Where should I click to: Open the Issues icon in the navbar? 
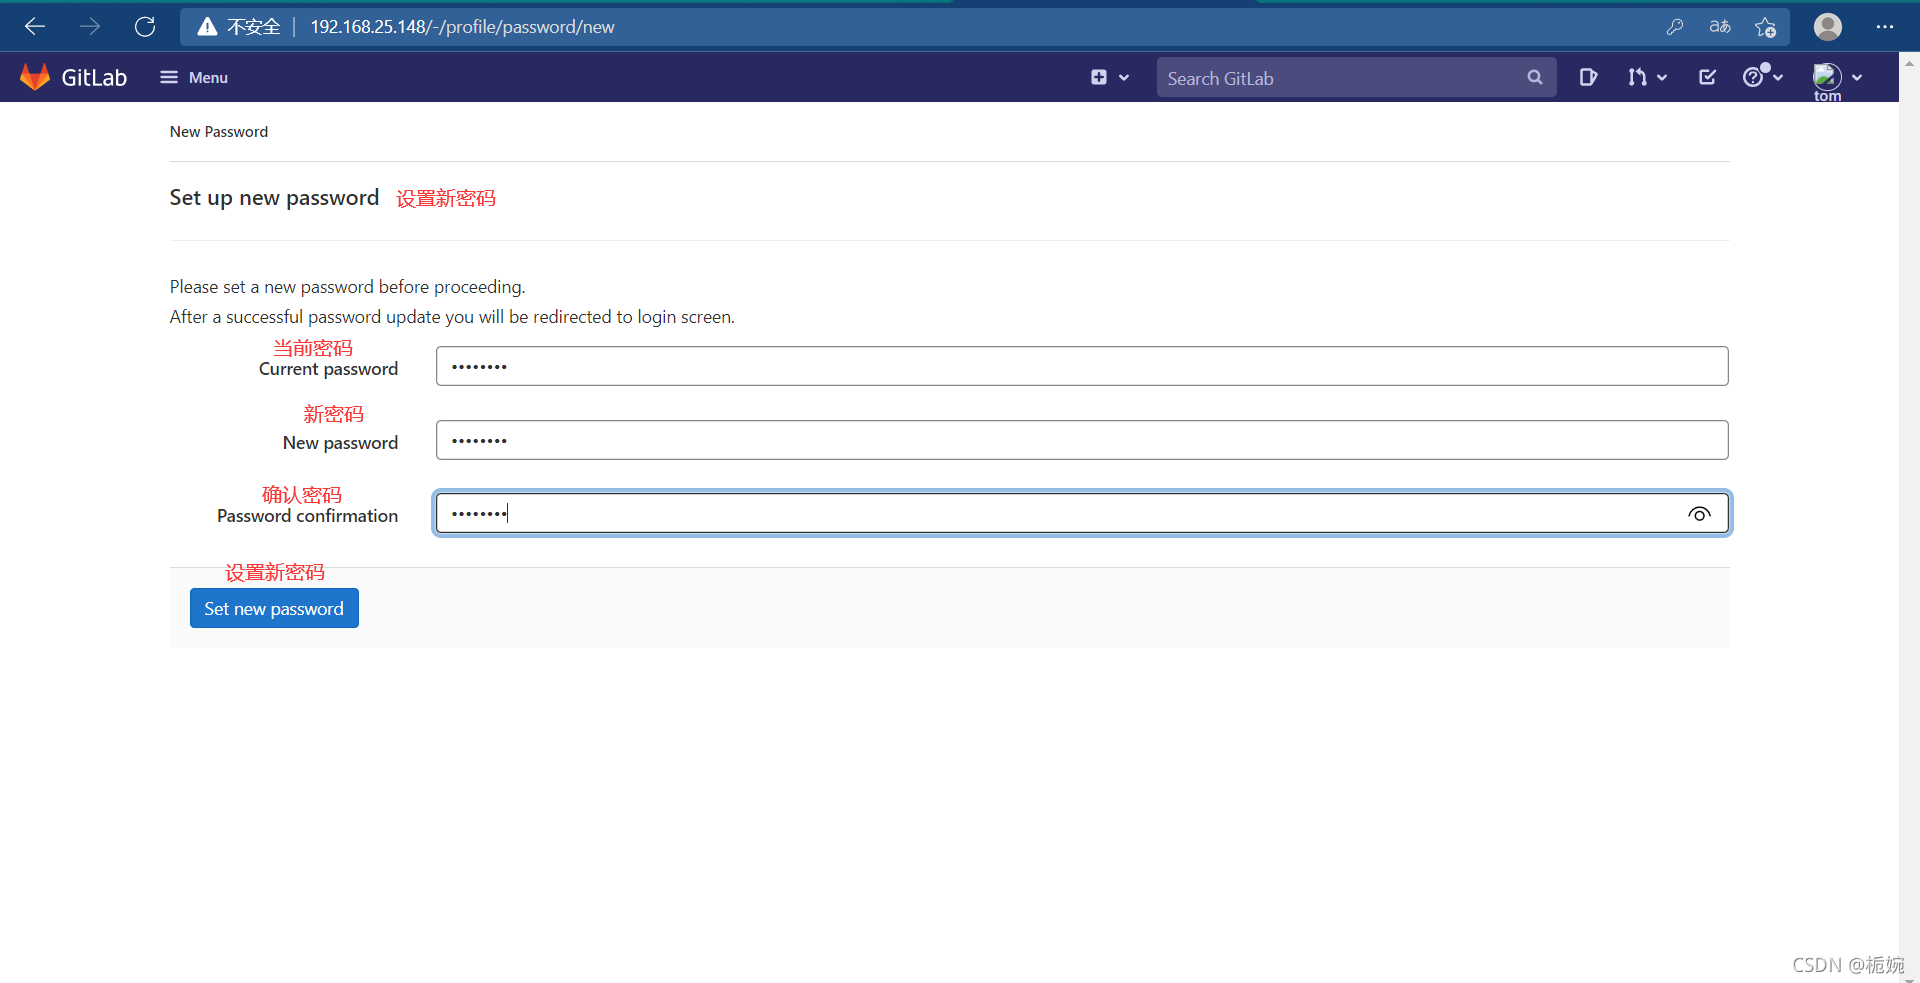(1588, 77)
